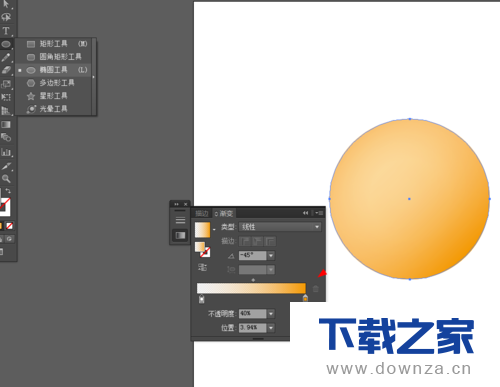Choose Flare Tool (光晕工具) from flyout
Image resolution: width=500 pixels, height=387 pixels.
coord(54,109)
